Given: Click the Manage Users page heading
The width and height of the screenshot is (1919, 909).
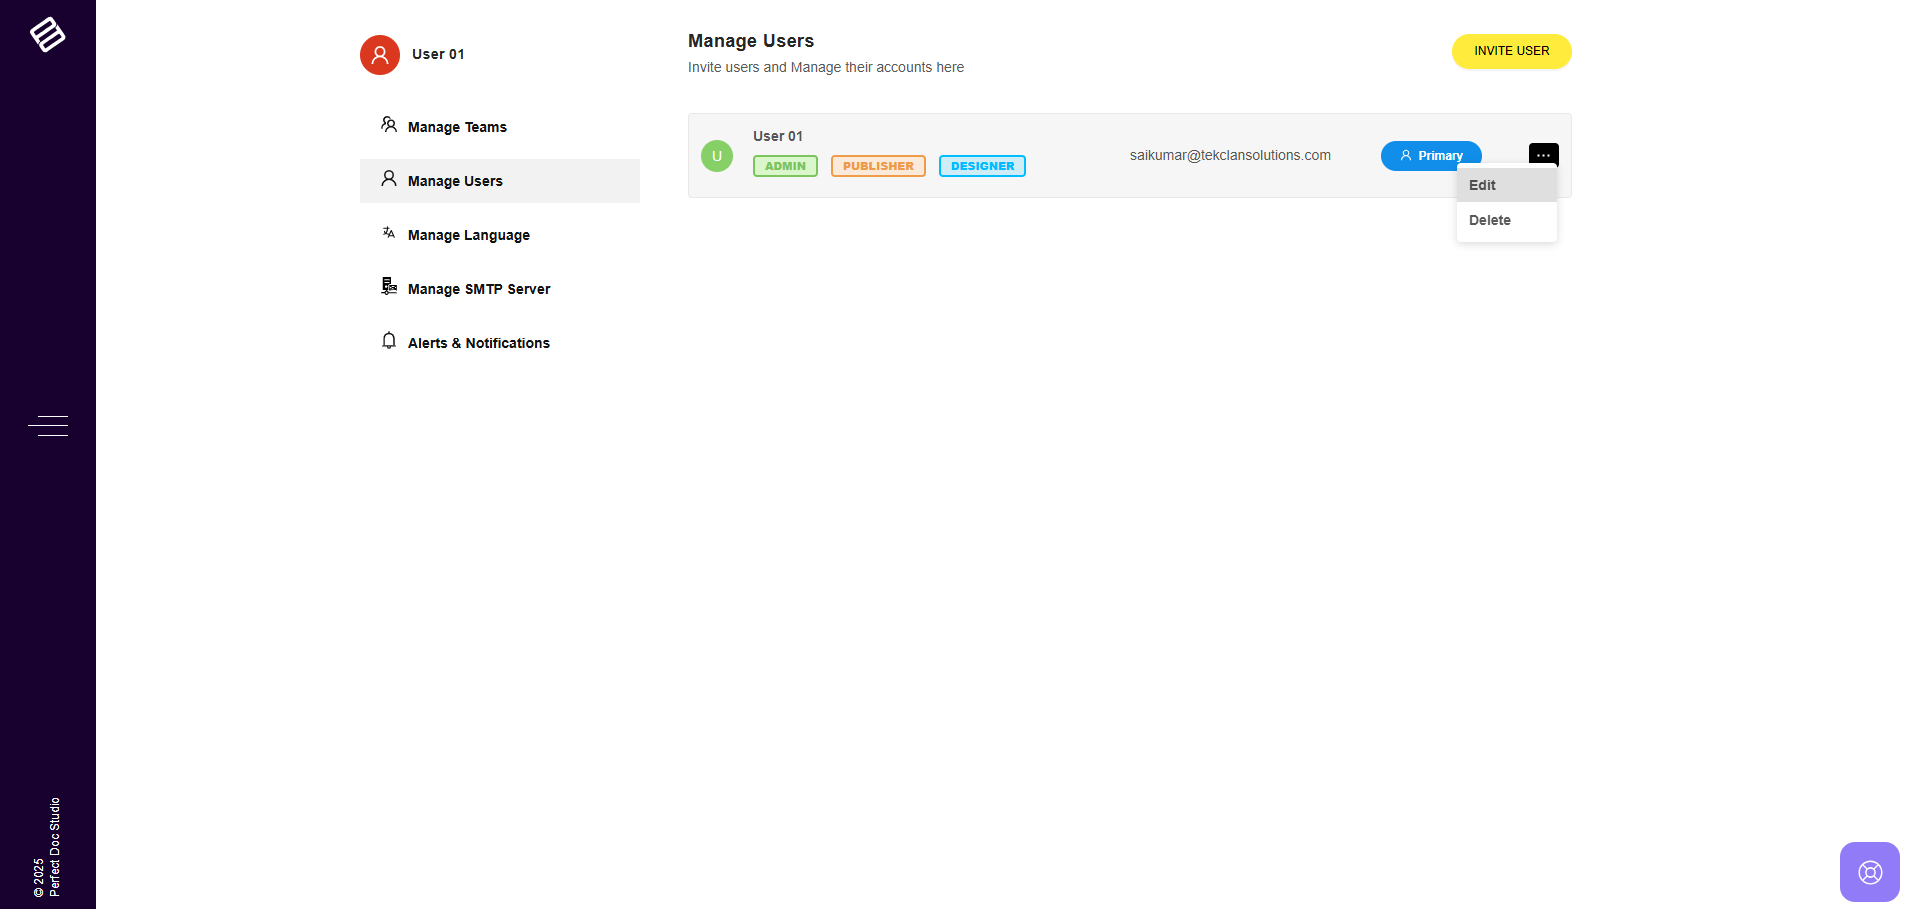Looking at the screenshot, I should pos(751,41).
